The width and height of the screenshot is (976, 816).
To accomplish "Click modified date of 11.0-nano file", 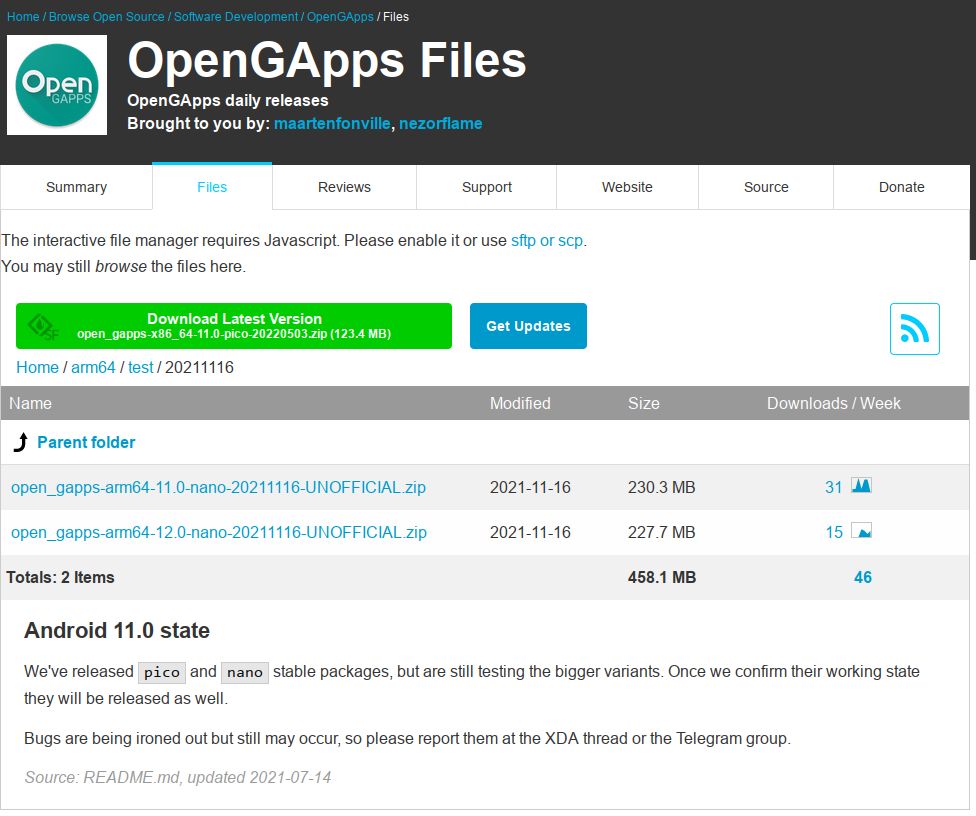I will (530, 487).
